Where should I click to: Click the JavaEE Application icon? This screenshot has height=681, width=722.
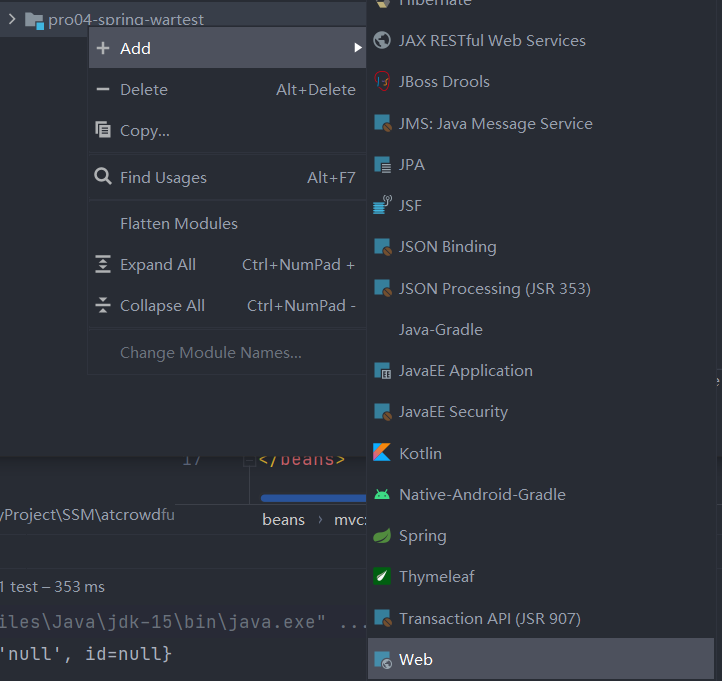pos(383,371)
